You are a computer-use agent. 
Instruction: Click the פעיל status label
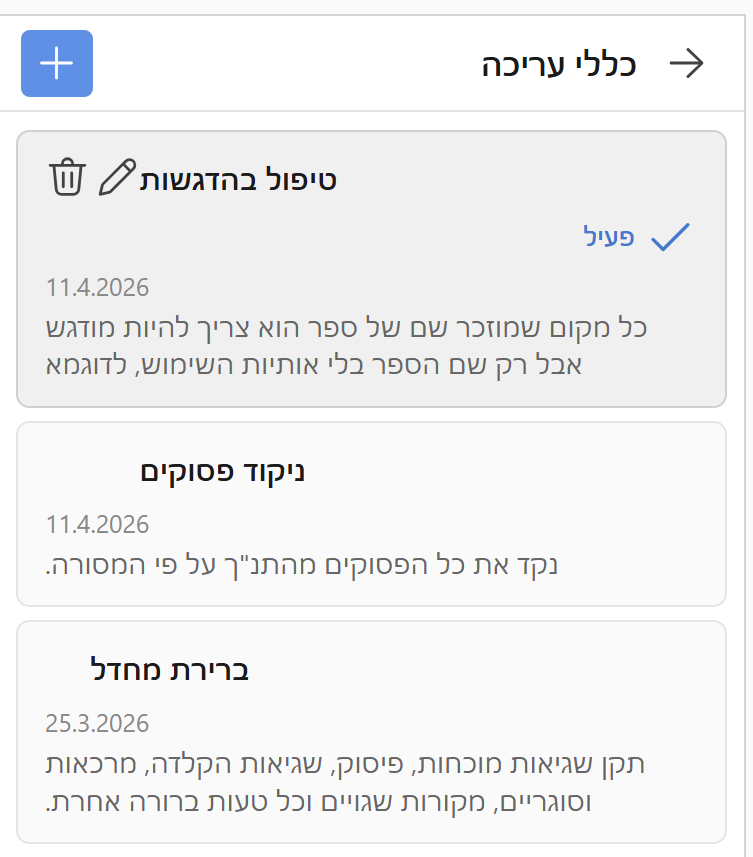(x=609, y=237)
